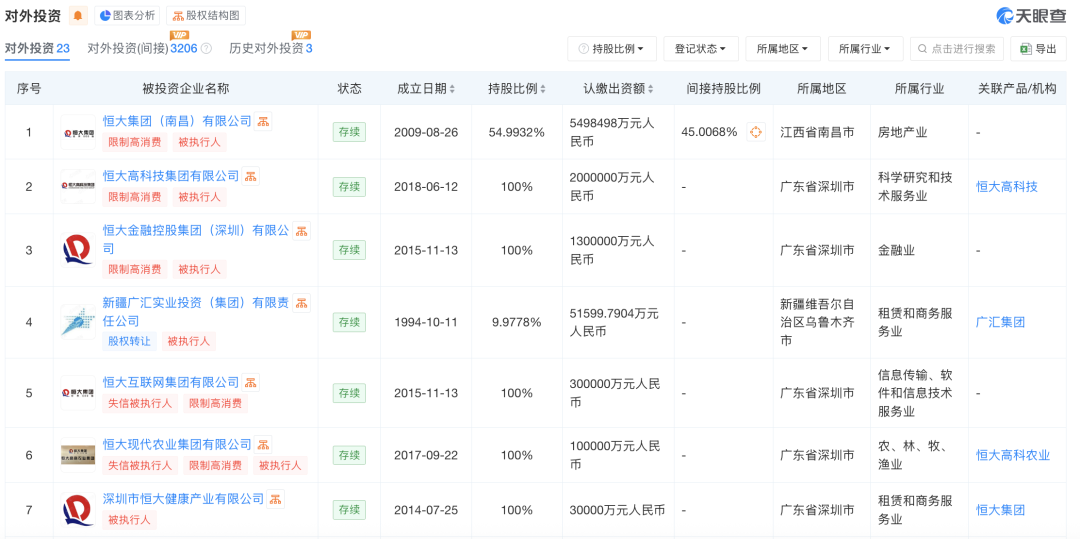Click logo thumbnail of 恒大集团（南昌）有限公司
Screen dimensions: 1080x539
pyautogui.click(x=78, y=132)
